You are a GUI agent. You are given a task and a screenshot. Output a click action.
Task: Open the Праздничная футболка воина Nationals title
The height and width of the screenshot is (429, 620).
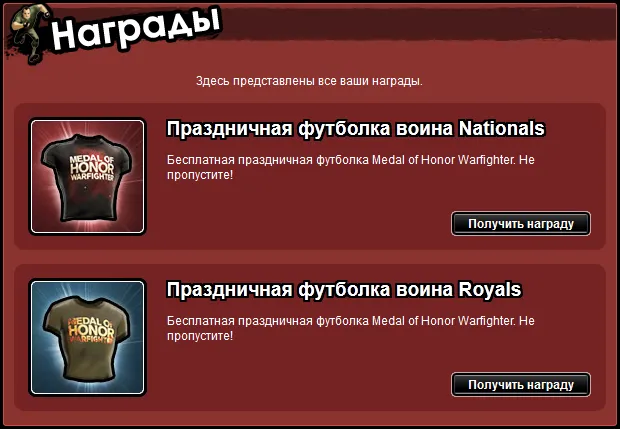pyautogui.click(x=355, y=129)
